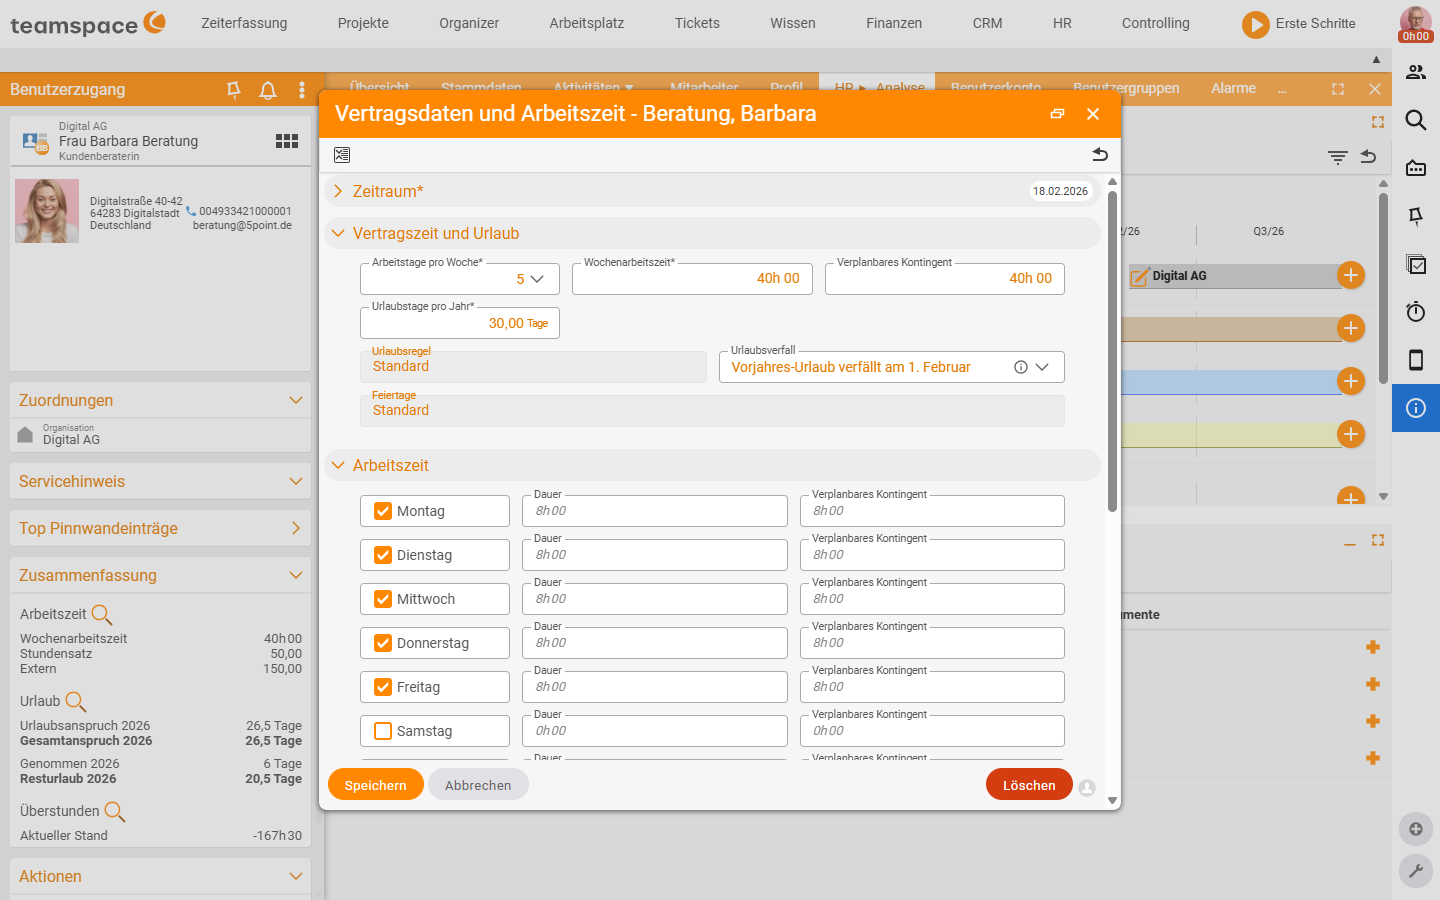Open the Zeiterfassung menu
The width and height of the screenshot is (1440, 900).
tap(244, 23)
